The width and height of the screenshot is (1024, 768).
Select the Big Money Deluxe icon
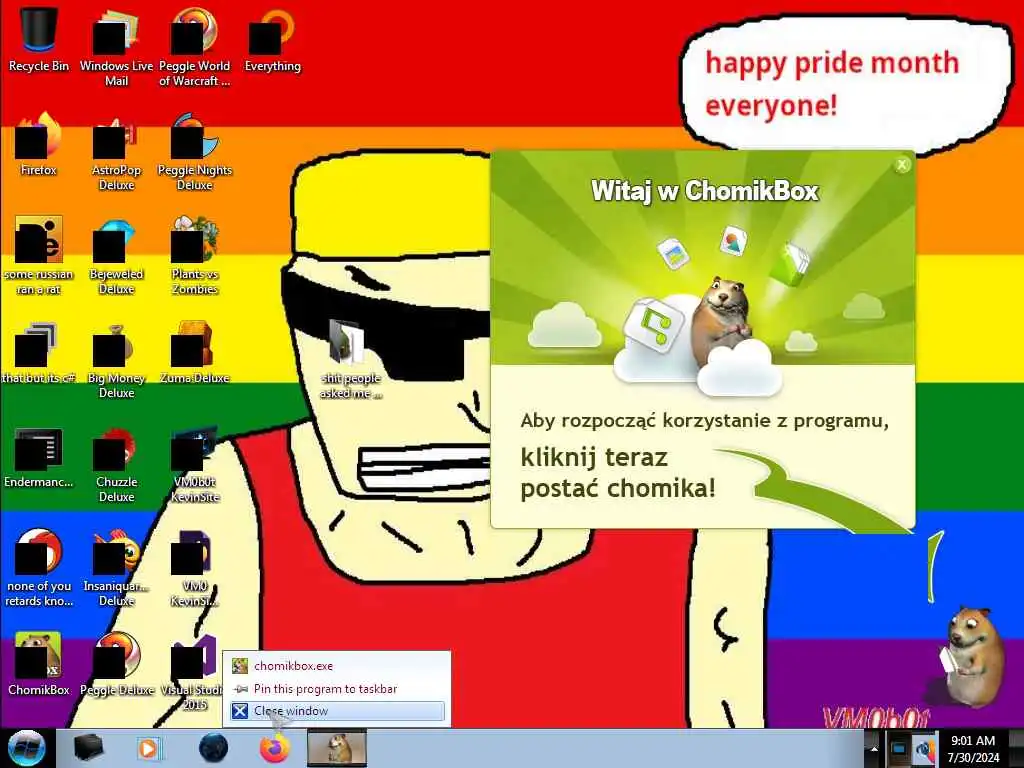(x=116, y=359)
